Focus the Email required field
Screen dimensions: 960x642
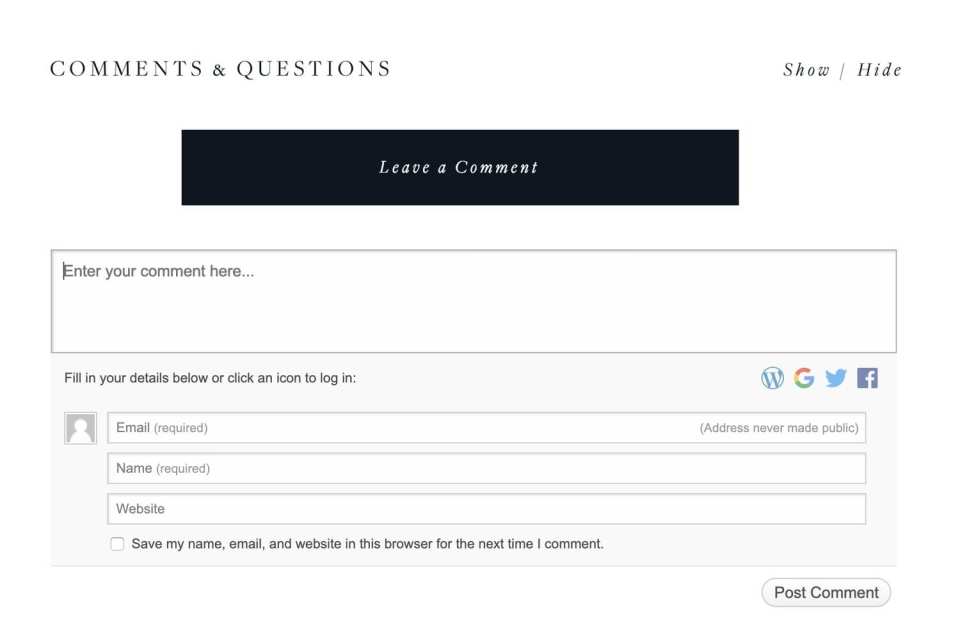486,427
